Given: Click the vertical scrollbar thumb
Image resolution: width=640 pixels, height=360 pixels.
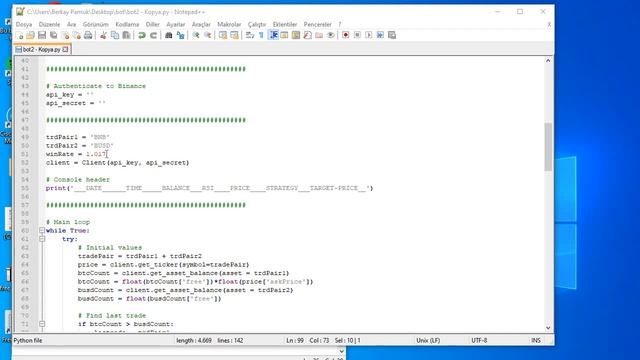Looking at the screenshot, I should (x=548, y=147).
